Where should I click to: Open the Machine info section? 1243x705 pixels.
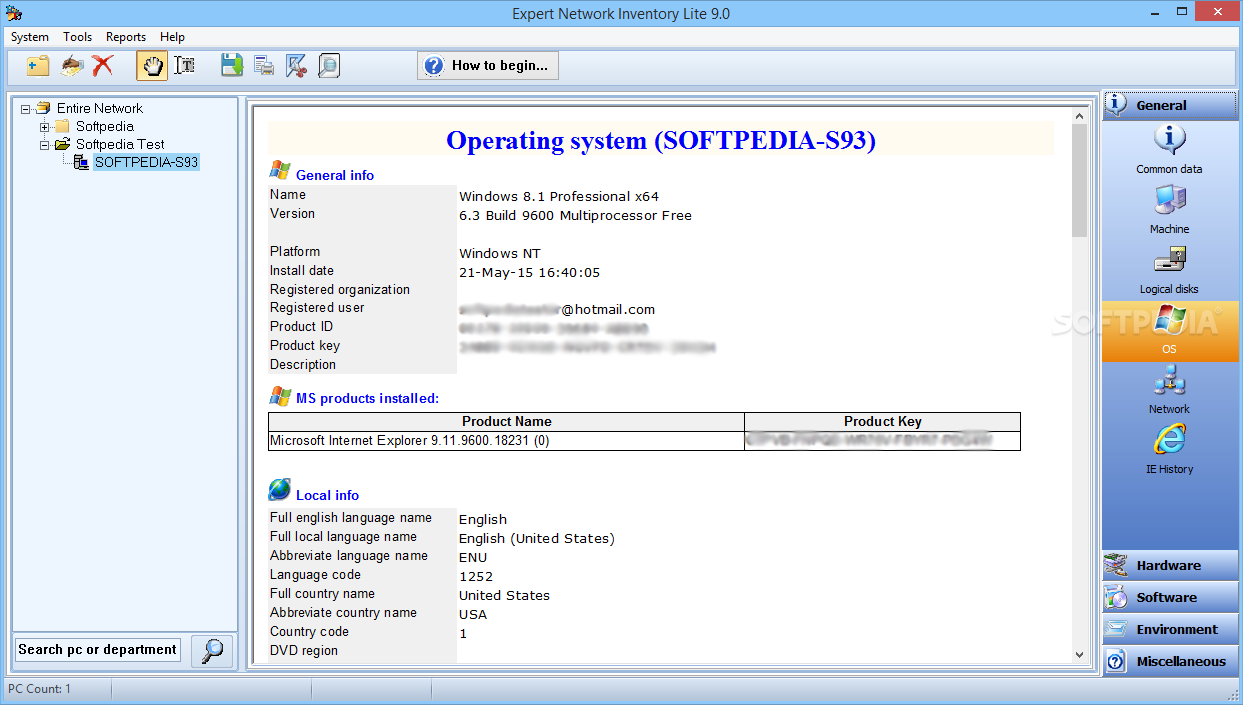pos(1169,210)
